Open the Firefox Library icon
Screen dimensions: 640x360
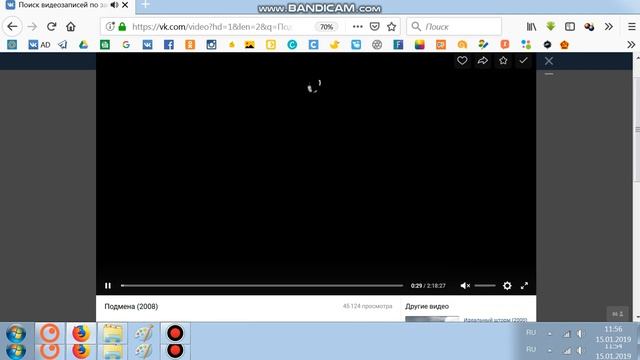click(531, 27)
